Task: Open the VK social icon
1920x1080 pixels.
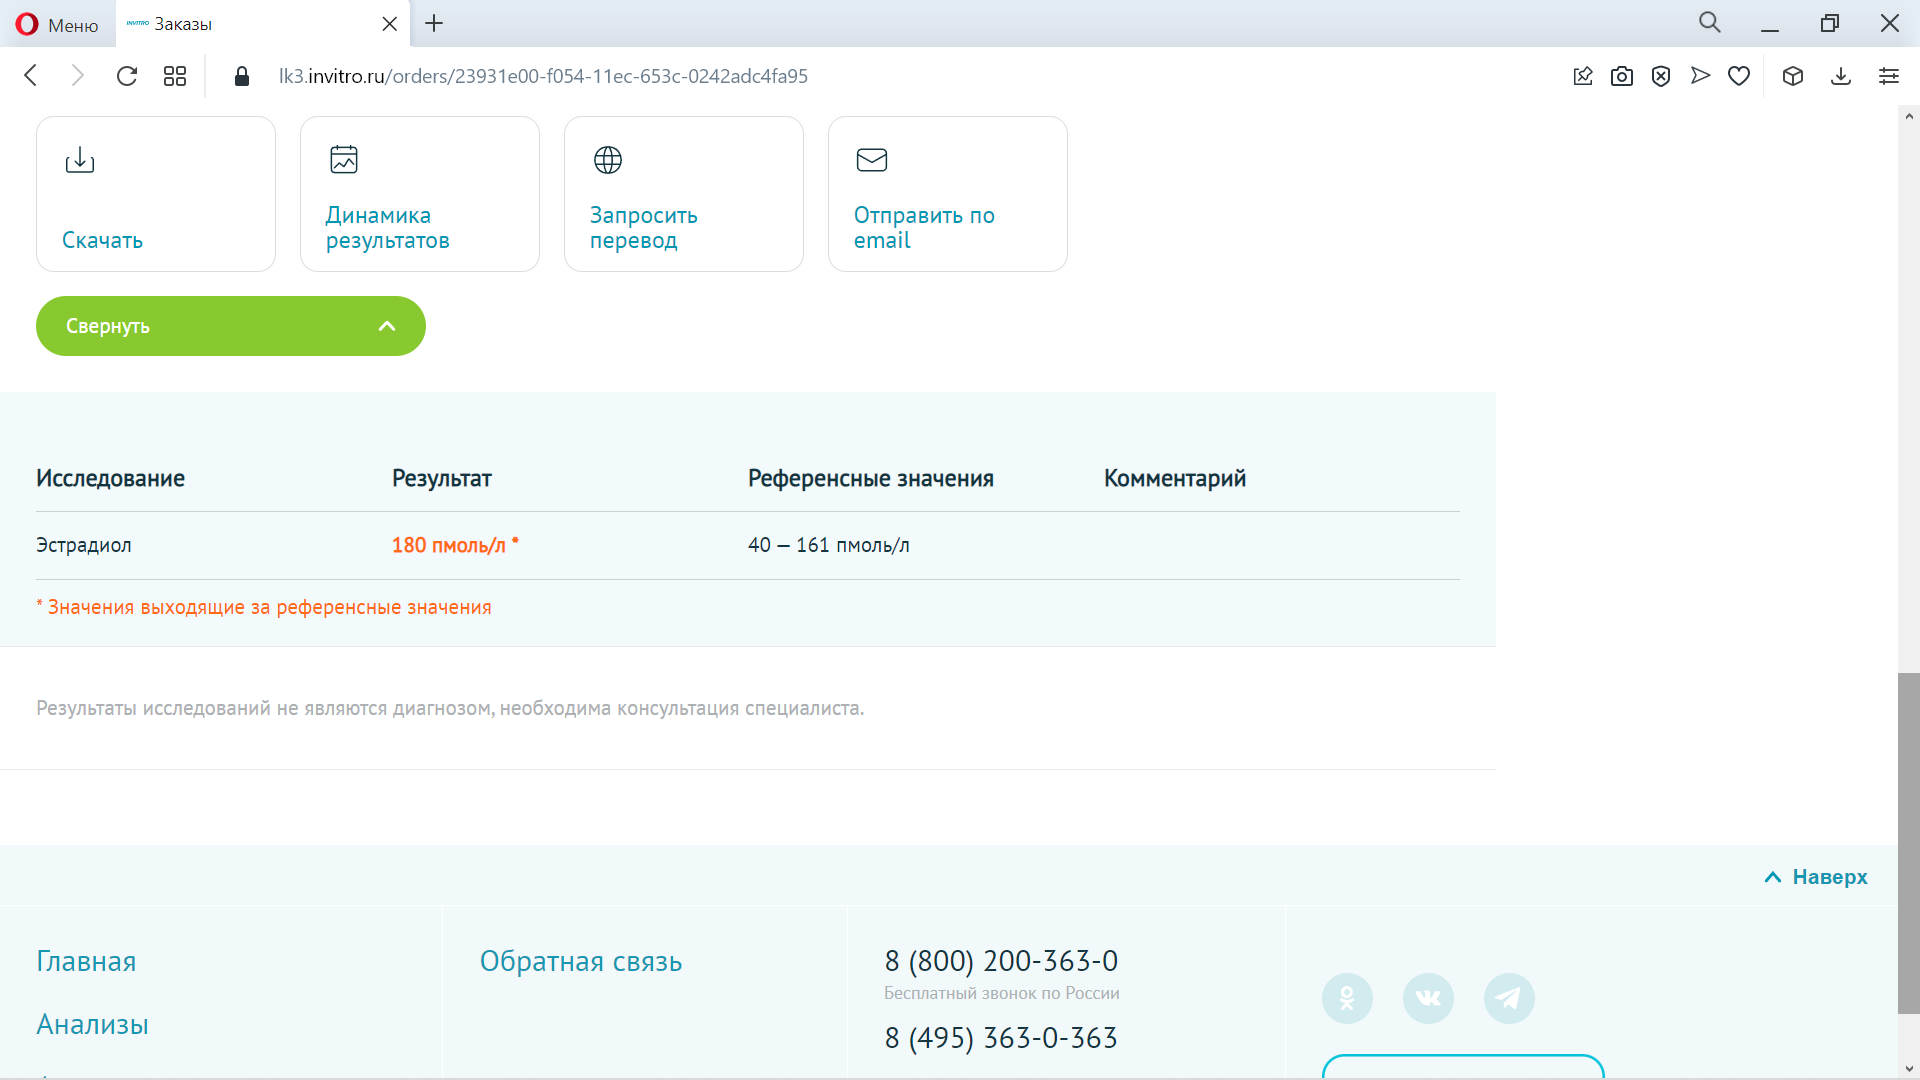Action: pyautogui.click(x=1428, y=998)
